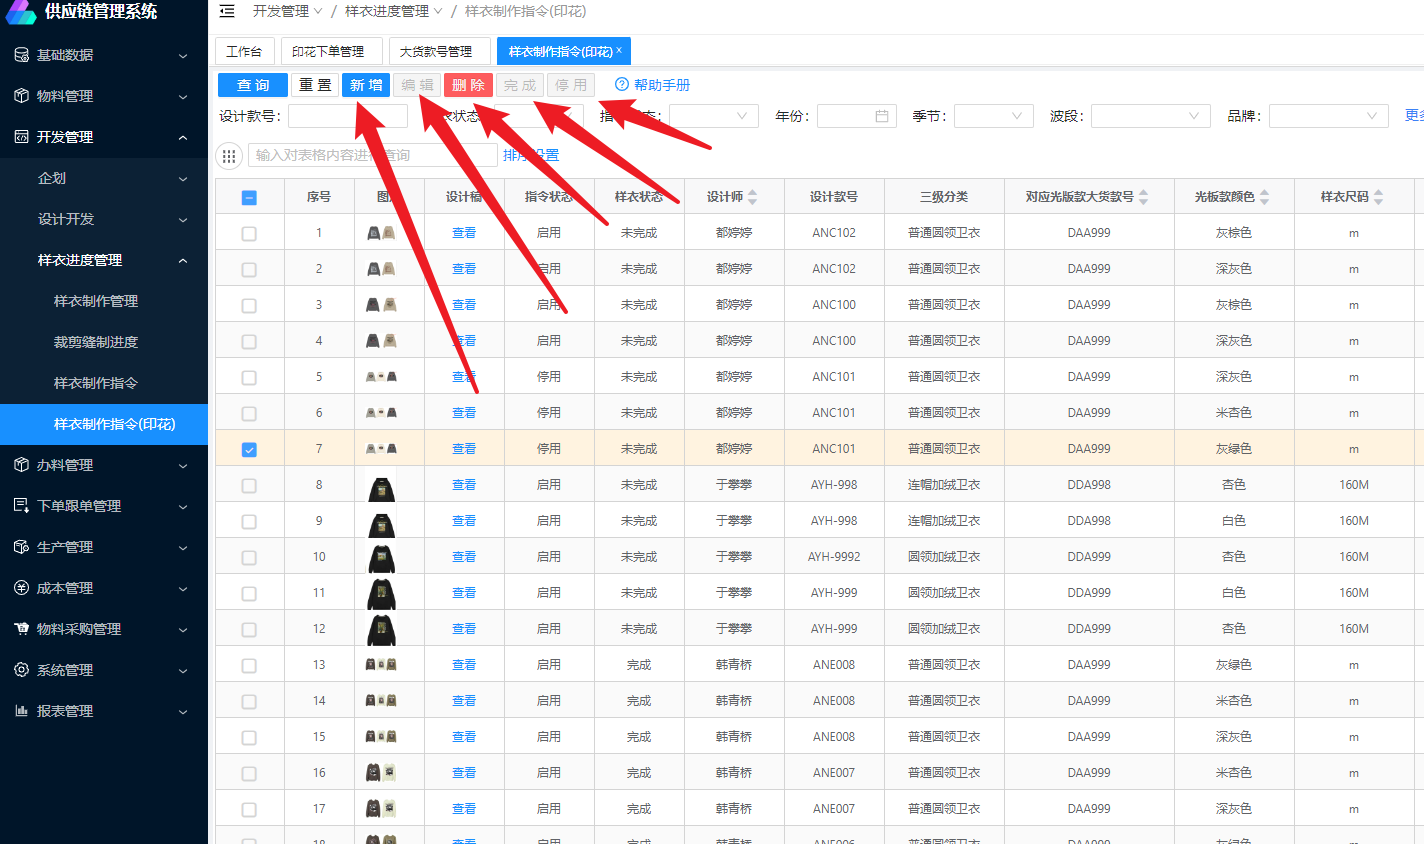Click the garment thumbnail in row 8

(381, 487)
